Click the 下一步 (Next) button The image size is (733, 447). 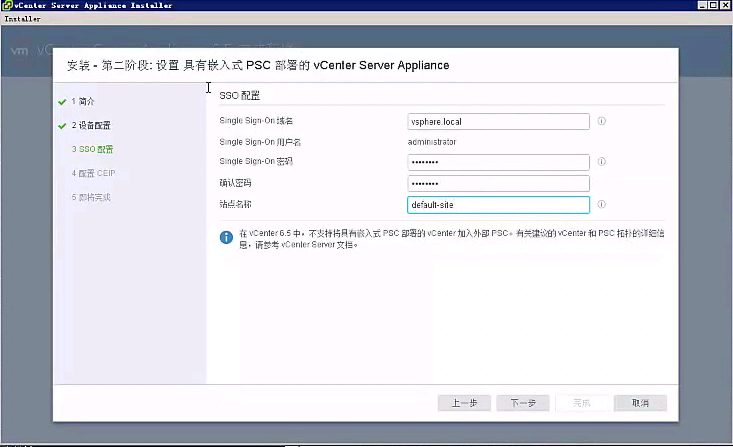click(523, 403)
